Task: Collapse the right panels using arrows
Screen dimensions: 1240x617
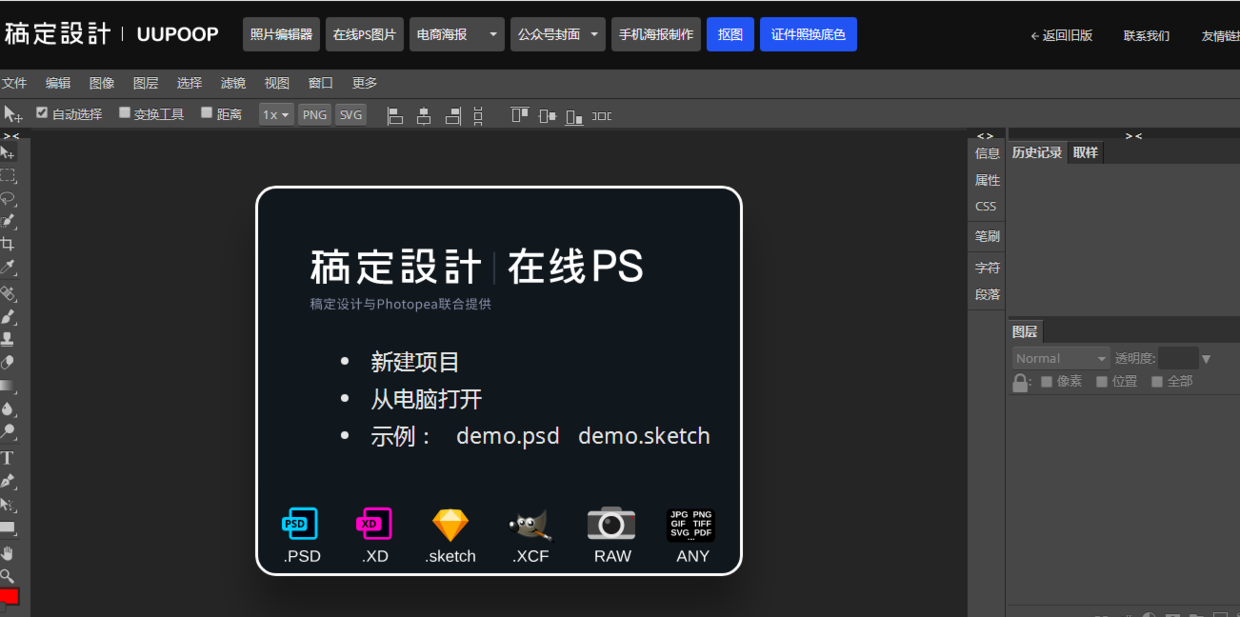Action: (x=1133, y=135)
